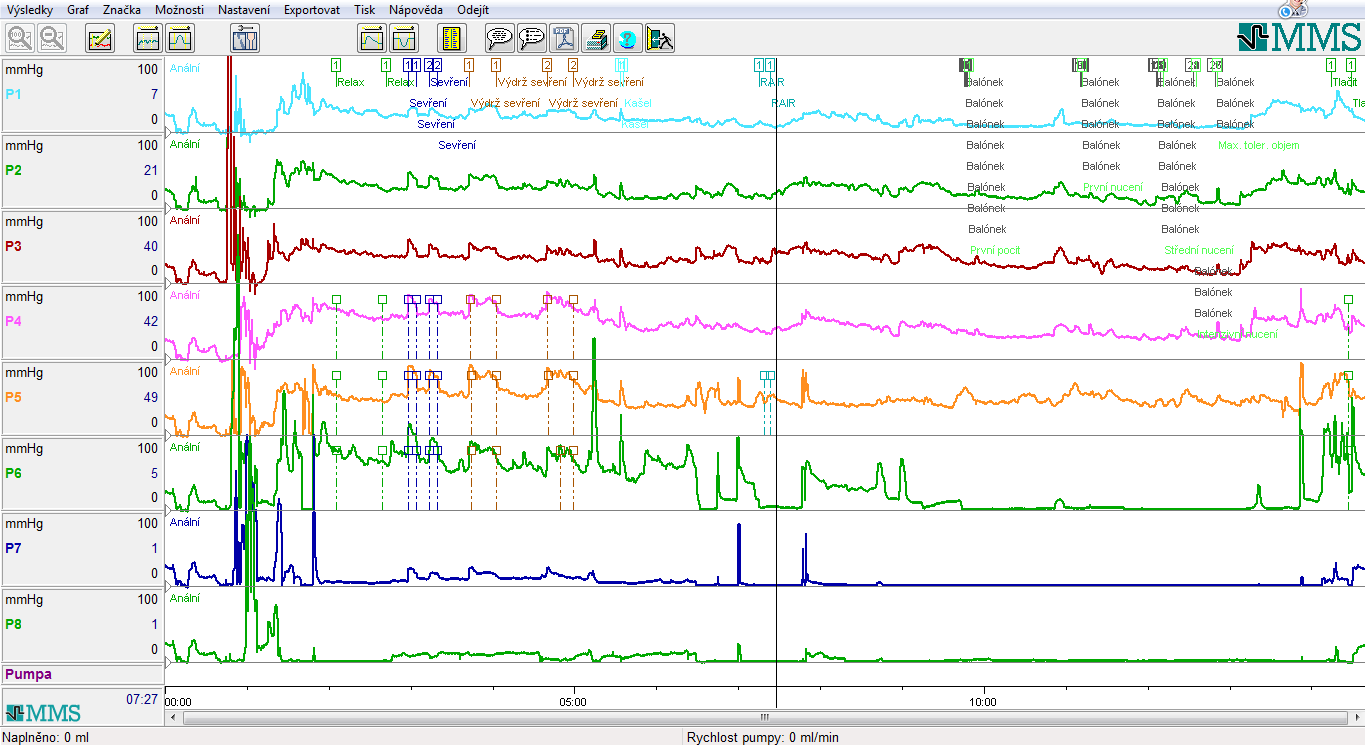Click the horizontal scrollbar thumb
The image size is (1365, 745).
click(765, 717)
